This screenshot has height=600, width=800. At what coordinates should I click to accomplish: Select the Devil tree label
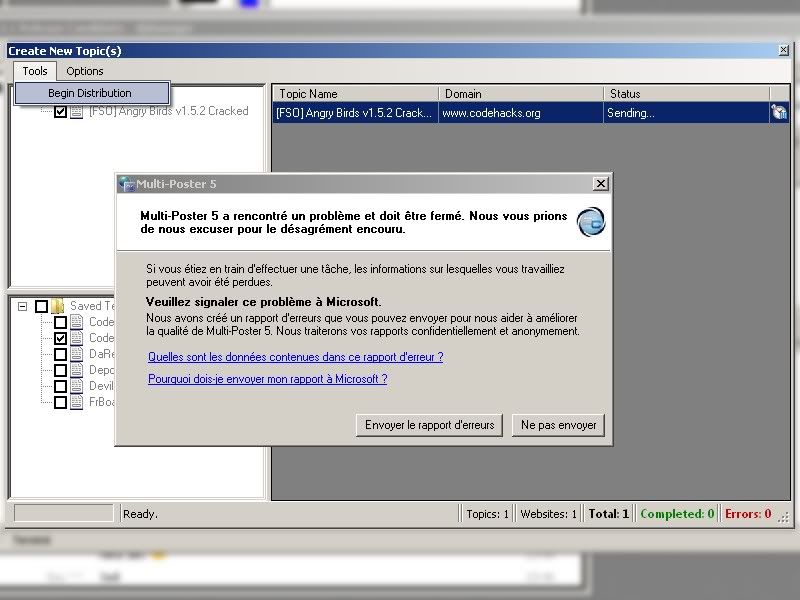coord(102,386)
